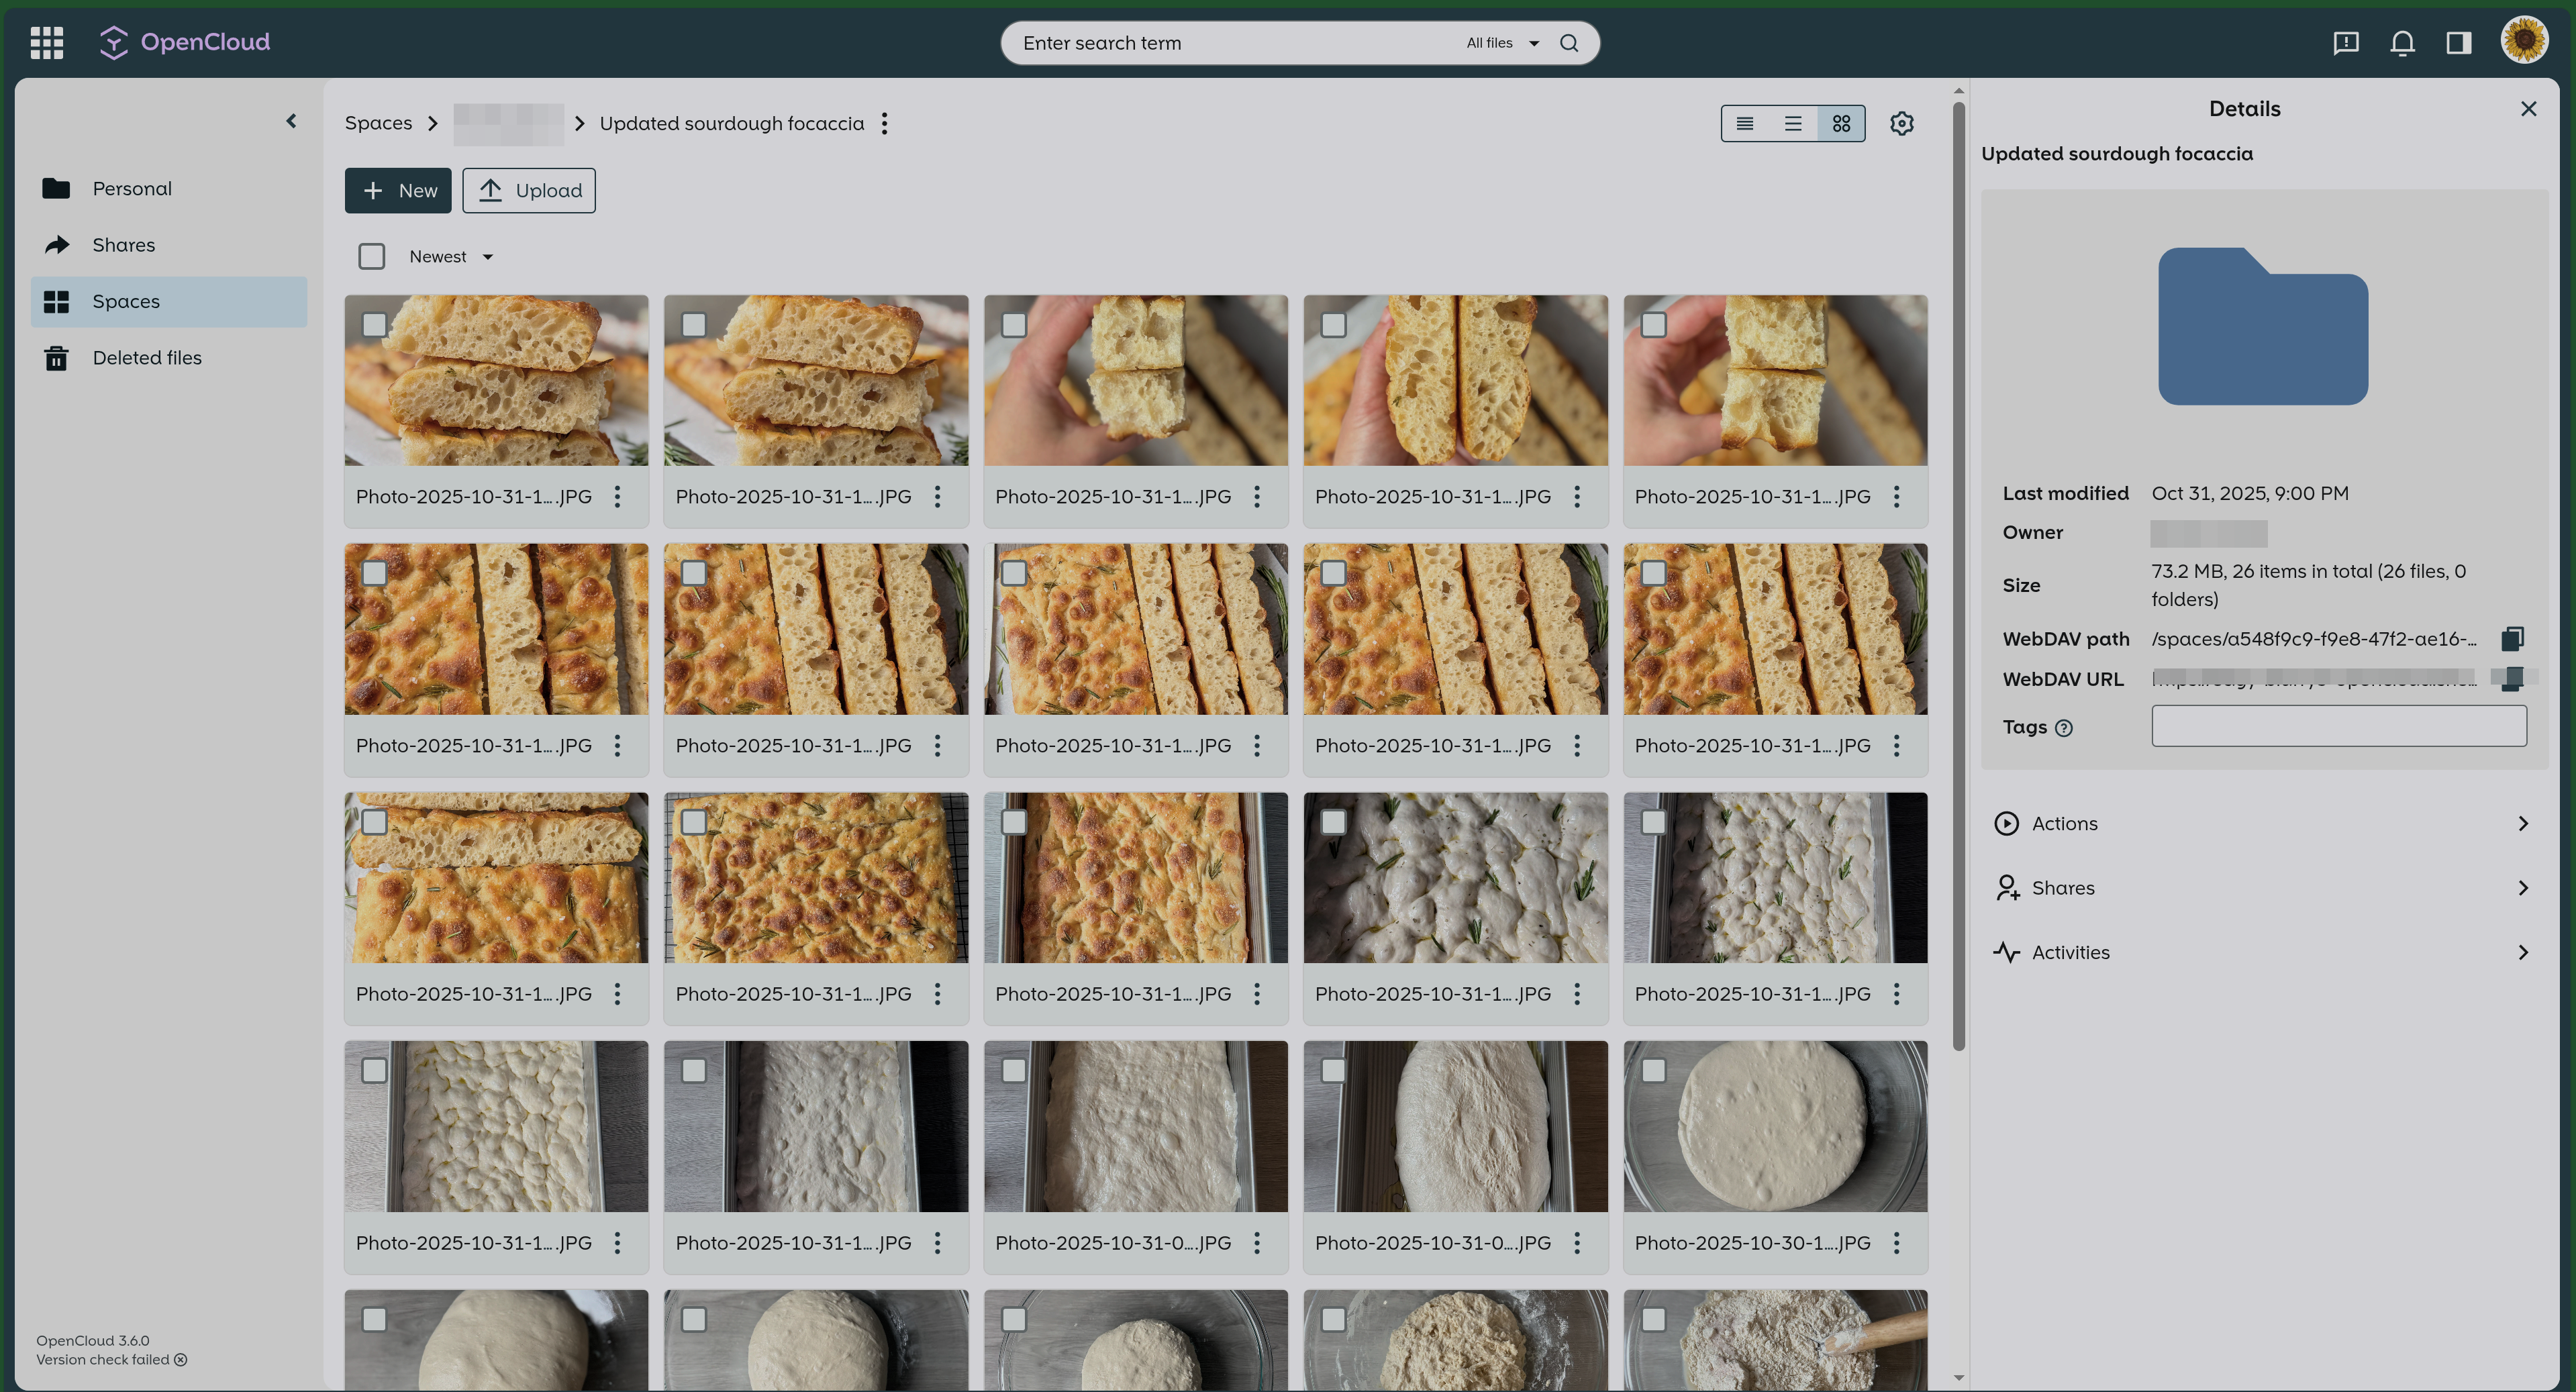Open view options gear icon
This screenshot has height=1392, width=2576.
tap(1901, 123)
